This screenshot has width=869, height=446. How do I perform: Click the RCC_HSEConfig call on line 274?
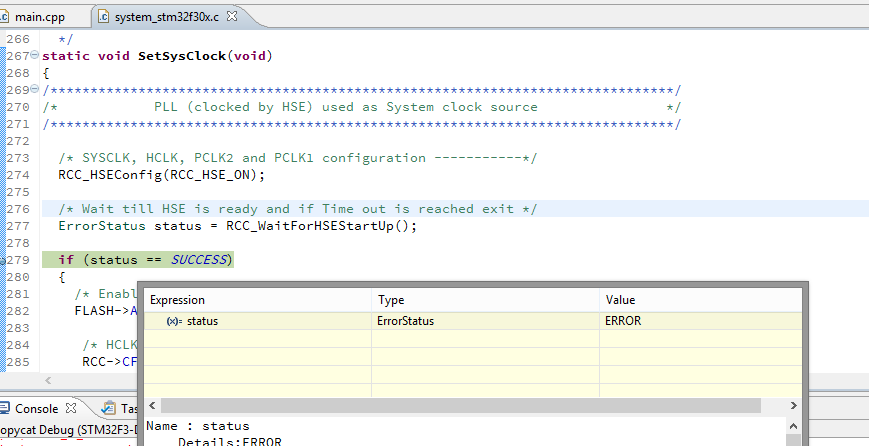tap(162, 175)
